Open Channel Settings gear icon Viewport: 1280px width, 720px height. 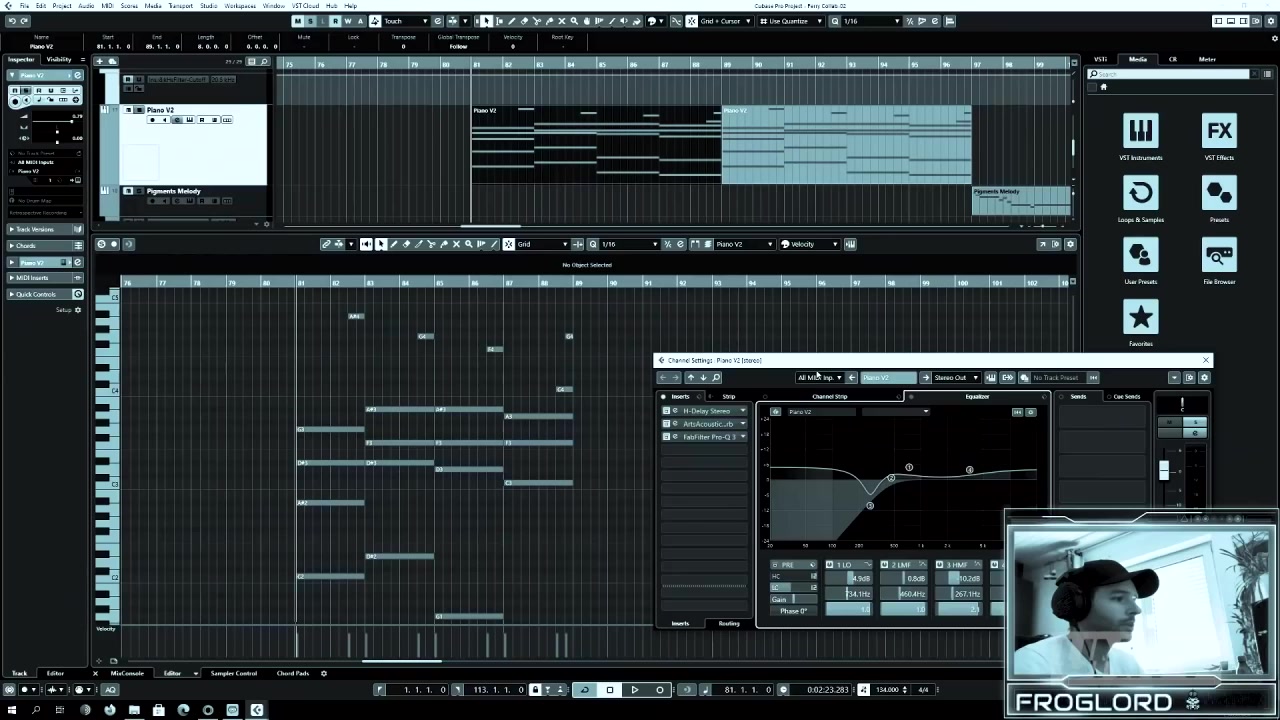tap(1204, 377)
